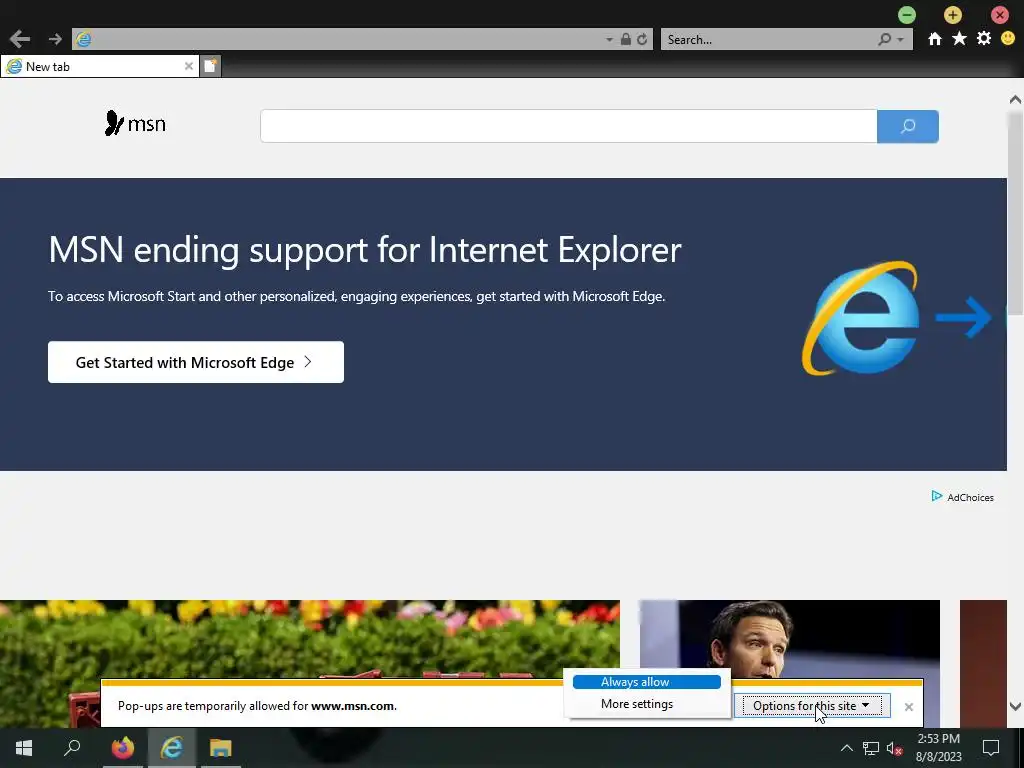Image resolution: width=1024 pixels, height=768 pixels.
Task: Choose Always allow from the pop-up menu
Action: pyautogui.click(x=647, y=682)
